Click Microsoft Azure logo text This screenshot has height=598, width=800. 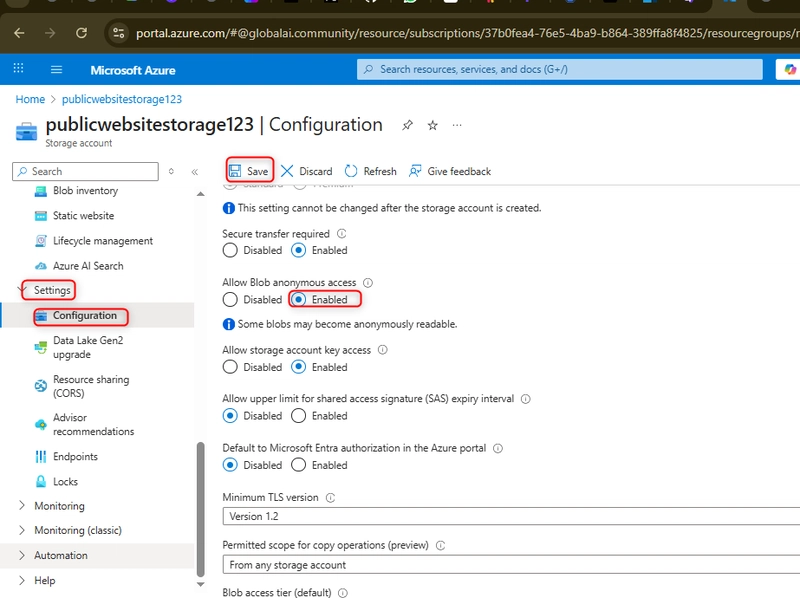(x=133, y=70)
